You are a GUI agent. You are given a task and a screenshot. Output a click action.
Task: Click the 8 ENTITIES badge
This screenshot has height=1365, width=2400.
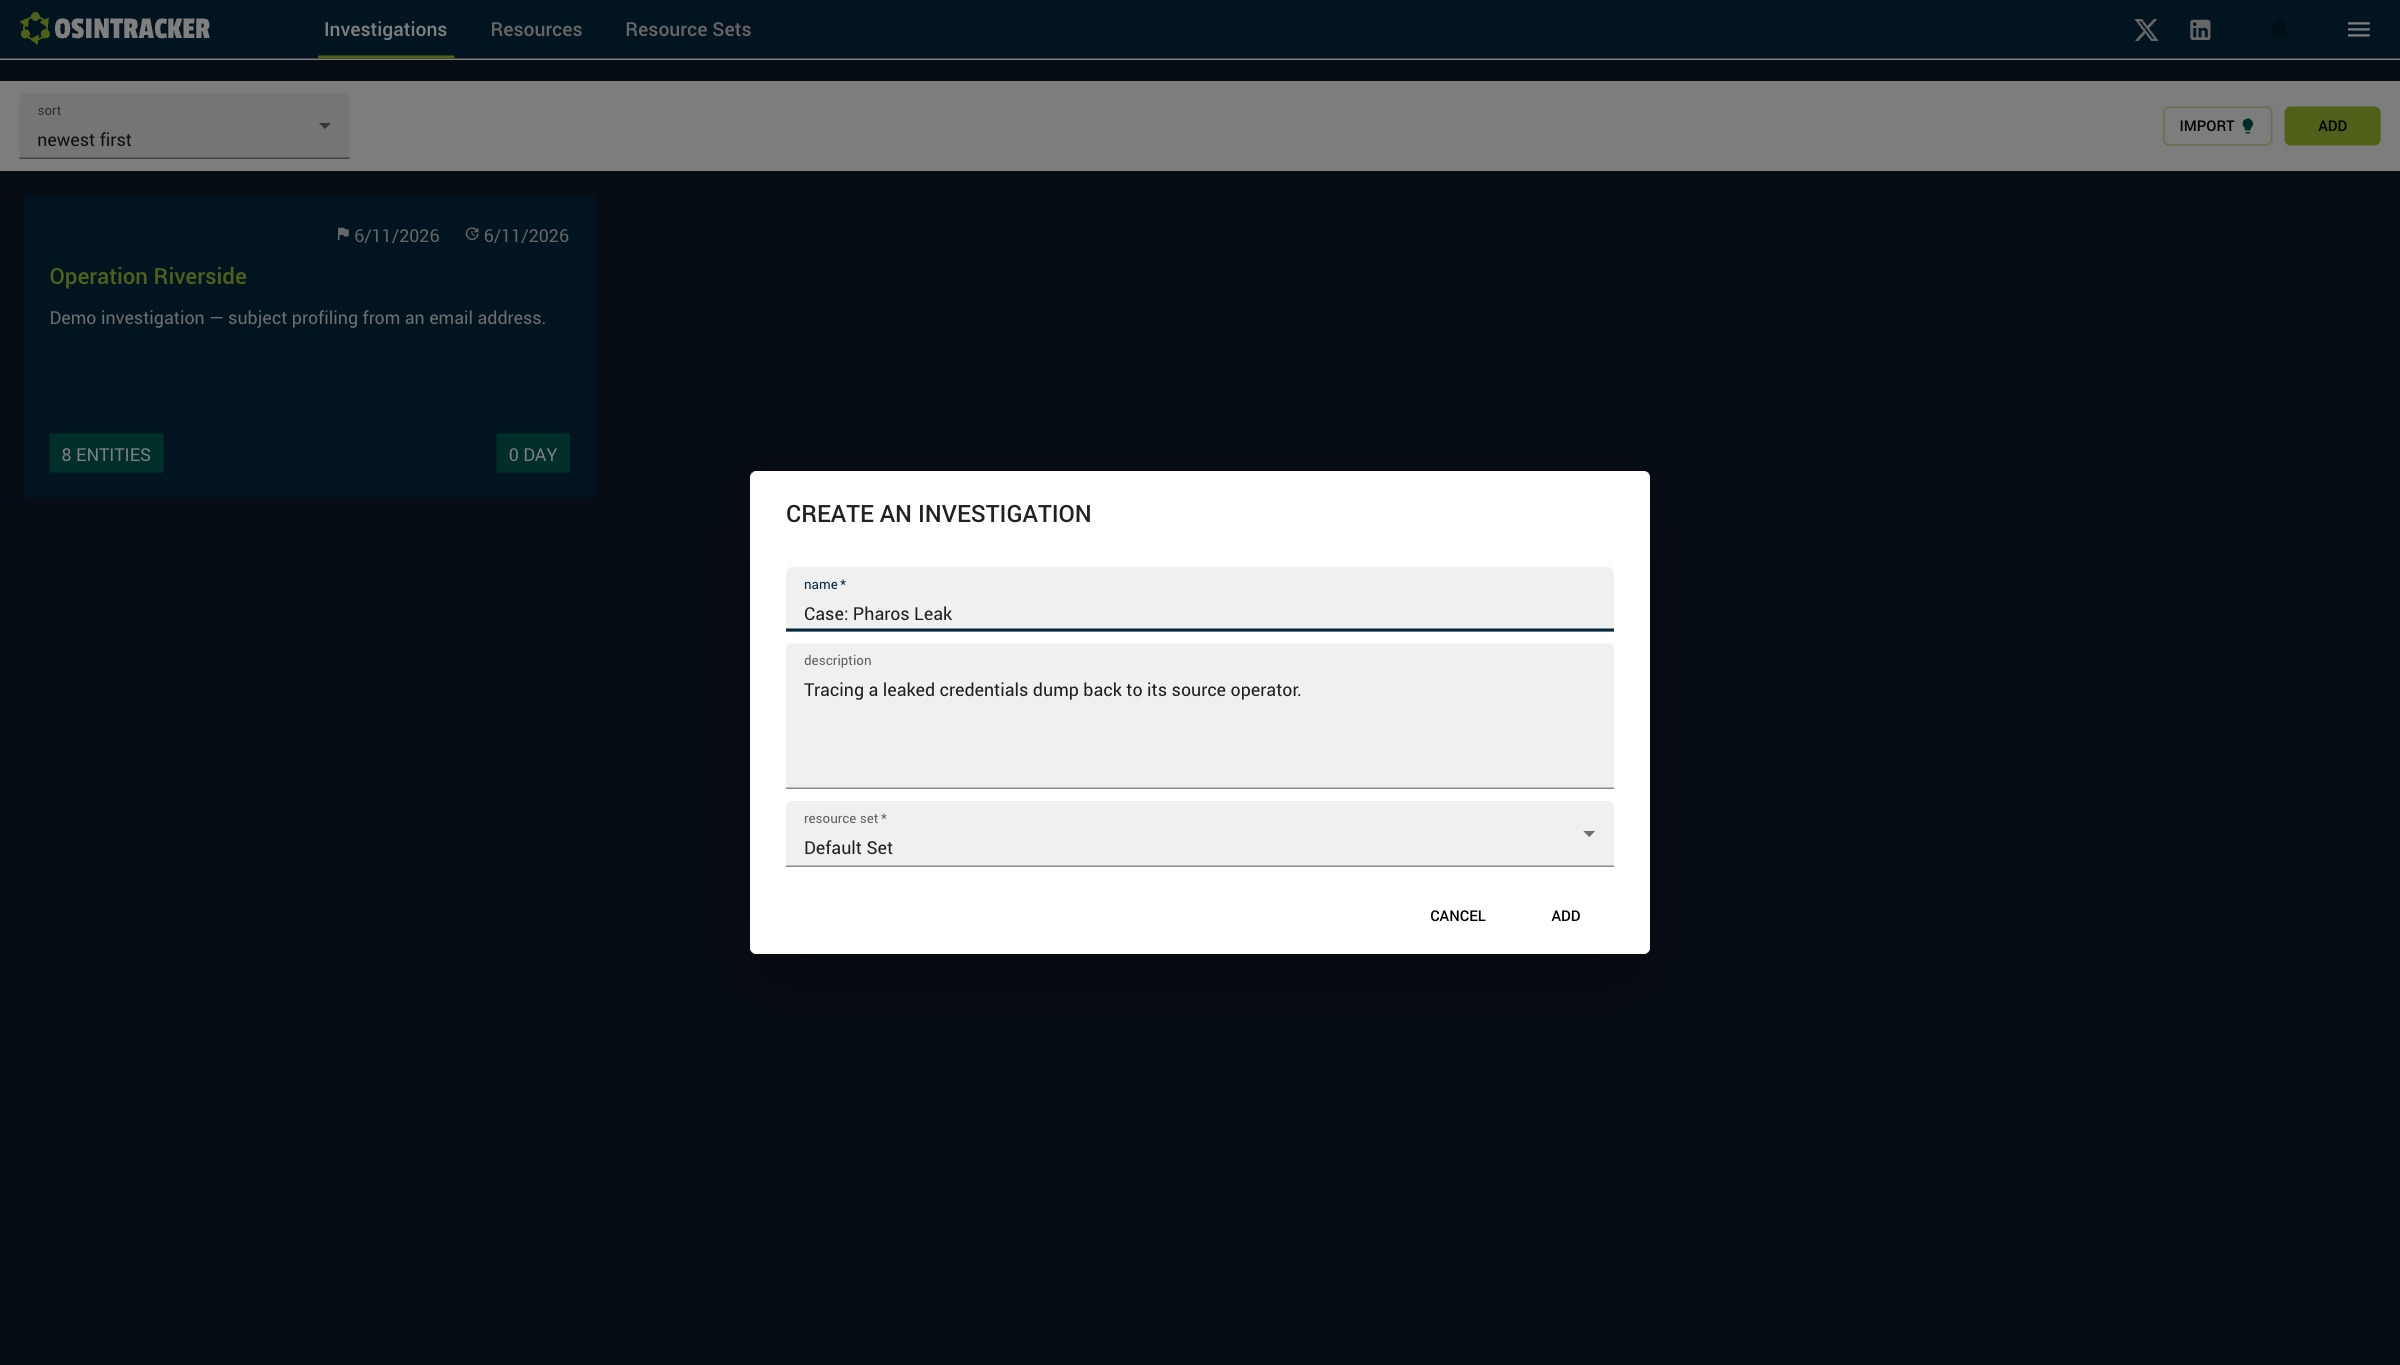pyautogui.click(x=106, y=454)
